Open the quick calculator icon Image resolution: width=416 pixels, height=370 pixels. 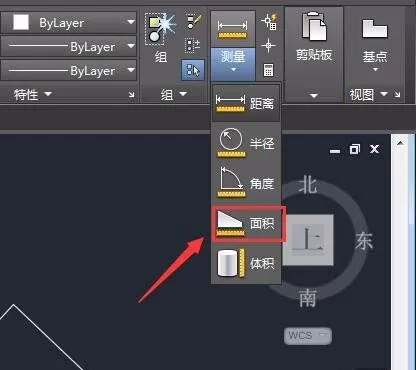click(x=269, y=70)
